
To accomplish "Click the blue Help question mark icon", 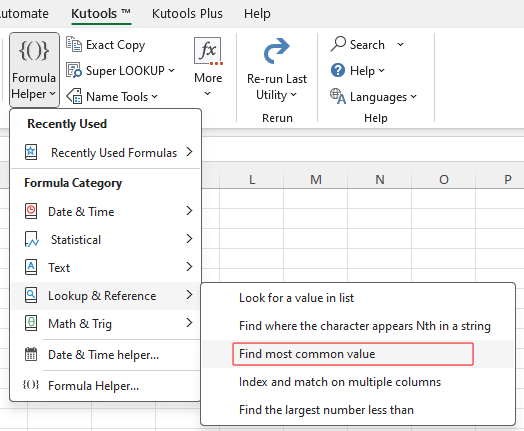I will [x=338, y=70].
